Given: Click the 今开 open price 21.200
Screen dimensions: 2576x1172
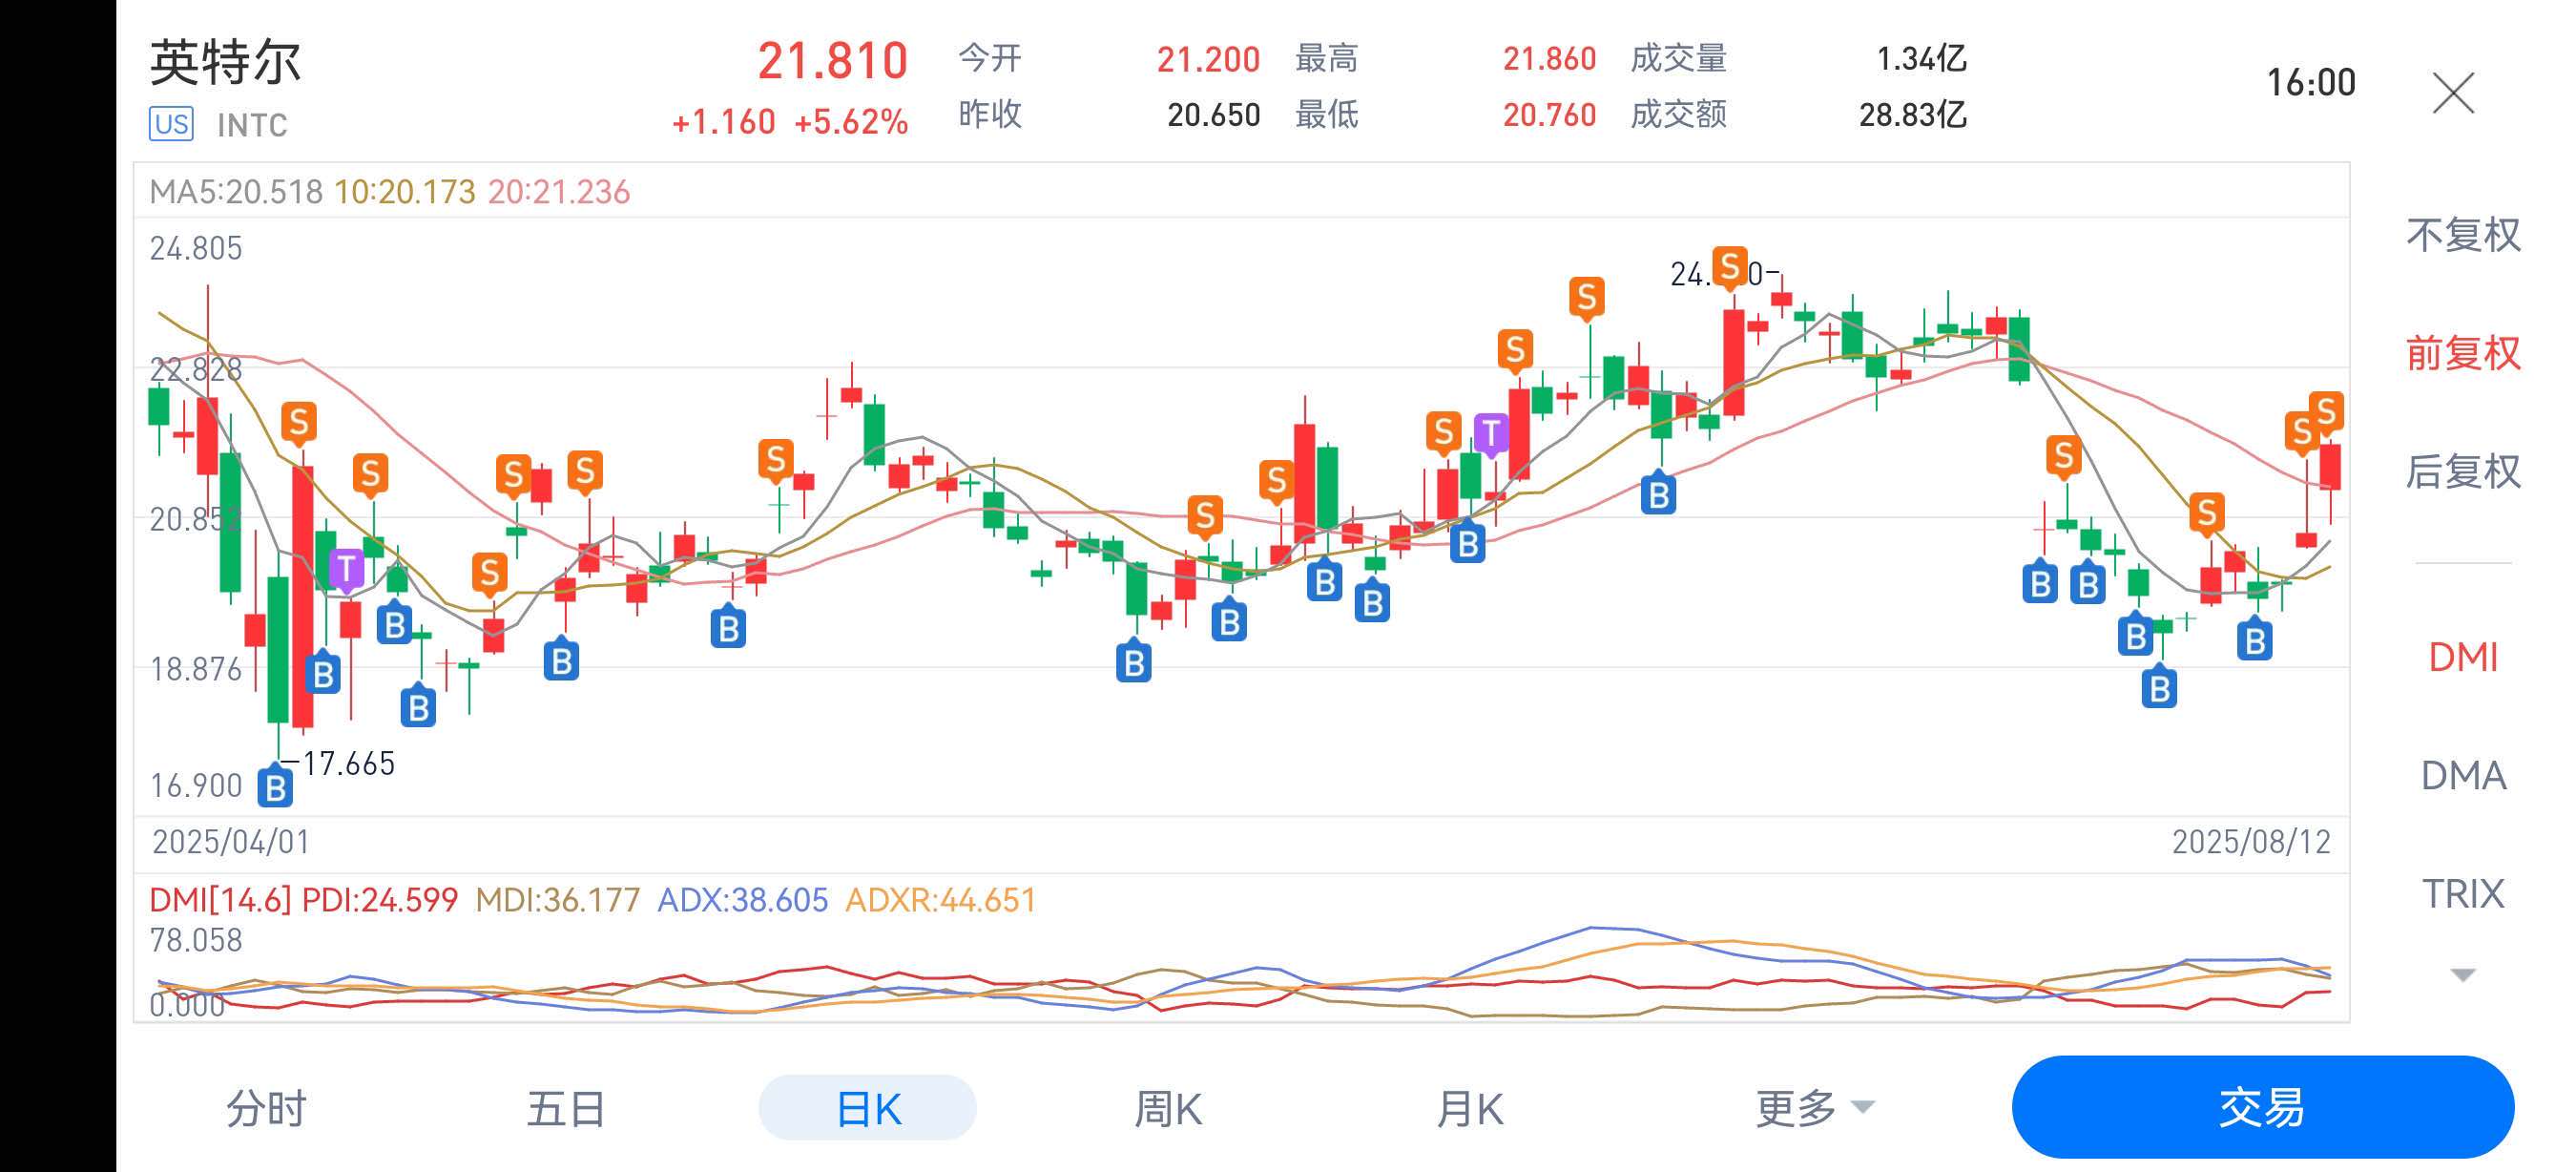Looking at the screenshot, I should pyautogui.click(x=1208, y=59).
